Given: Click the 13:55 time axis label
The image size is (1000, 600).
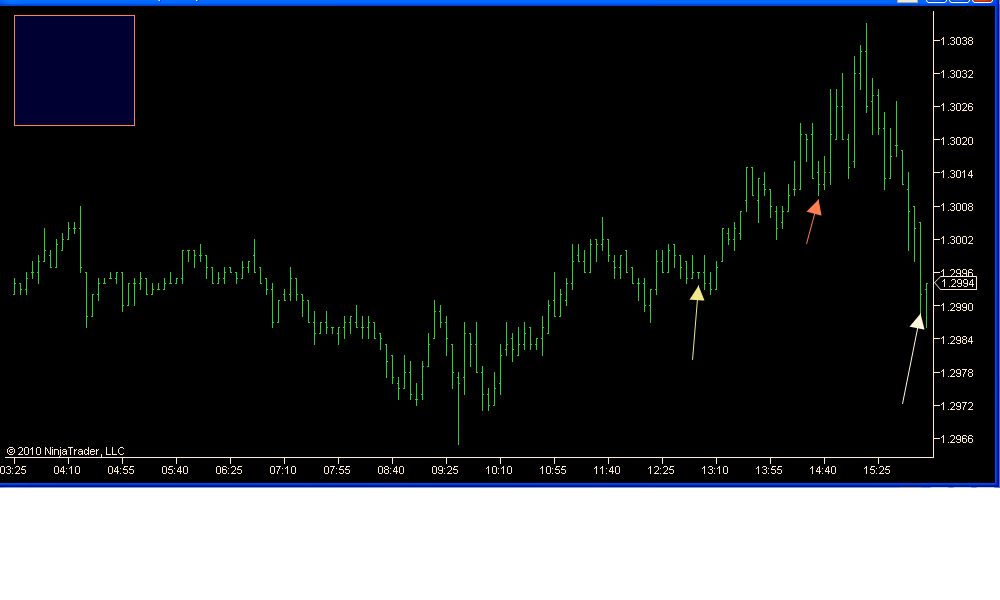Looking at the screenshot, I should coord(768,471).
